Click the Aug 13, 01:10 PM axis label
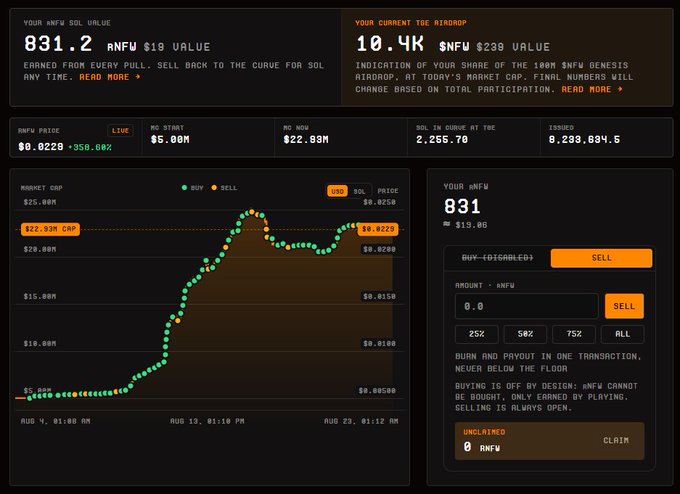 click(207, 421)
